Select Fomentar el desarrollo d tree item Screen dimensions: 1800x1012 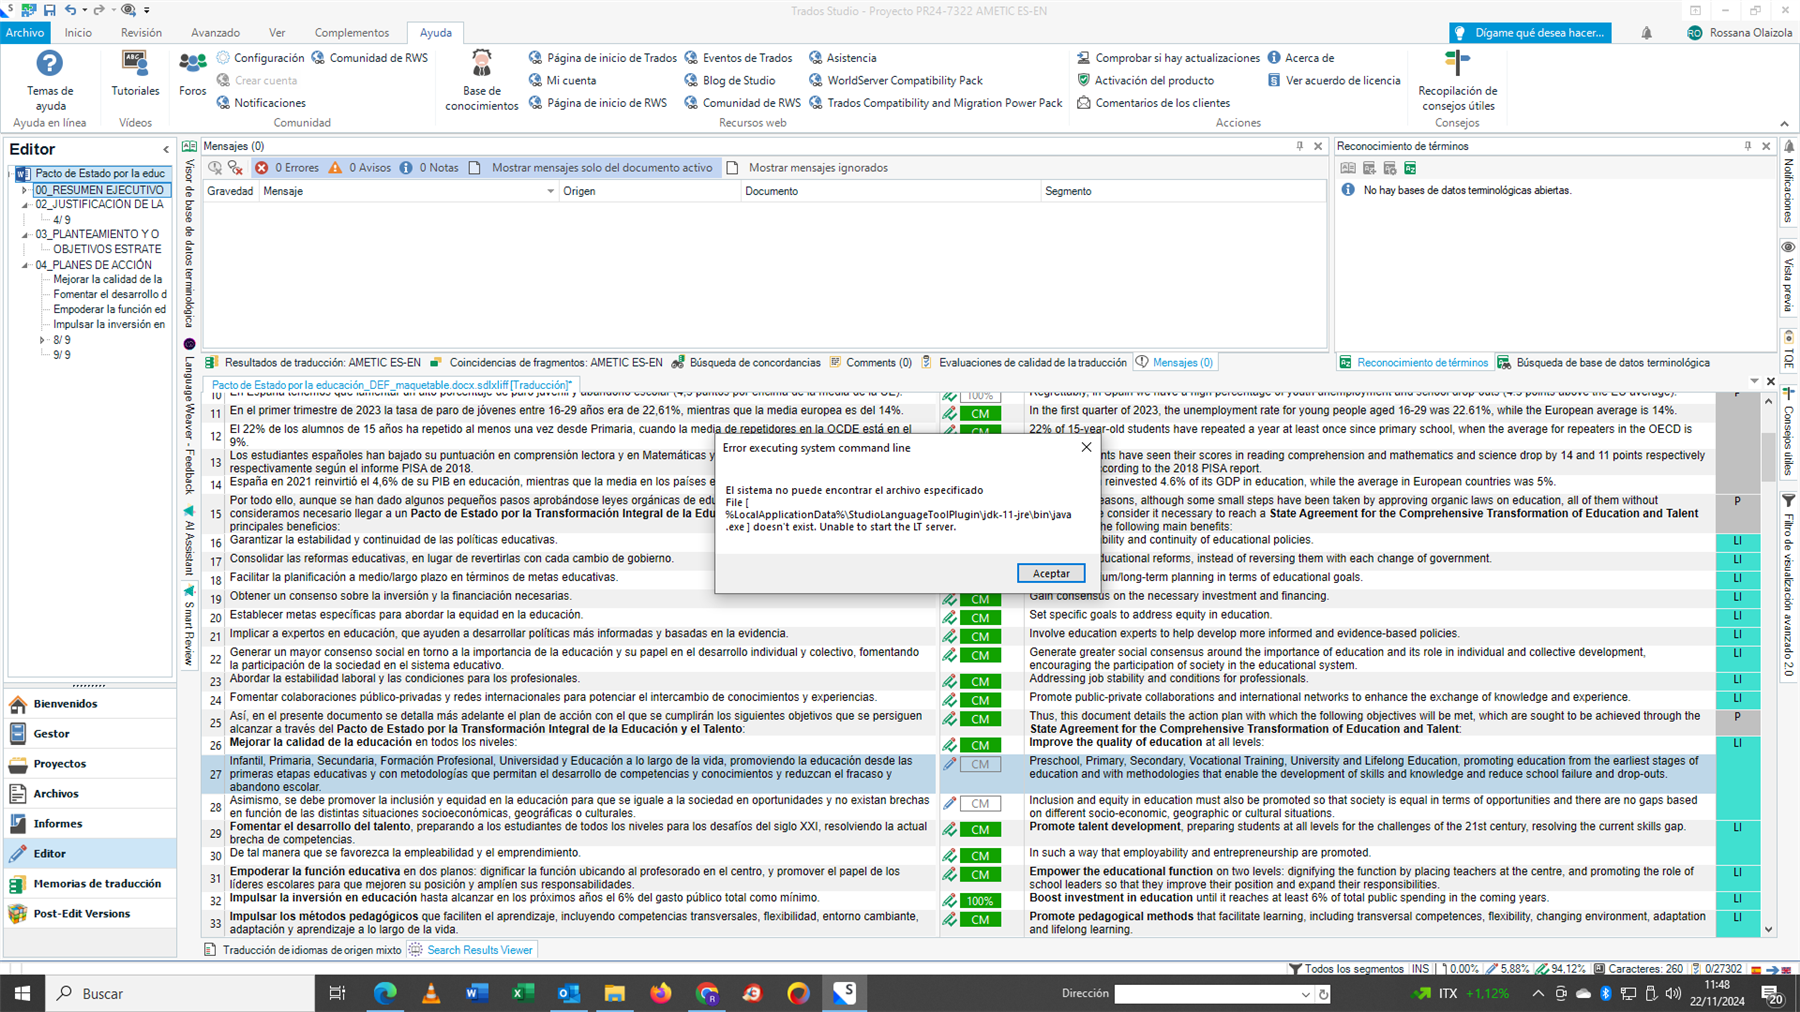110,295
